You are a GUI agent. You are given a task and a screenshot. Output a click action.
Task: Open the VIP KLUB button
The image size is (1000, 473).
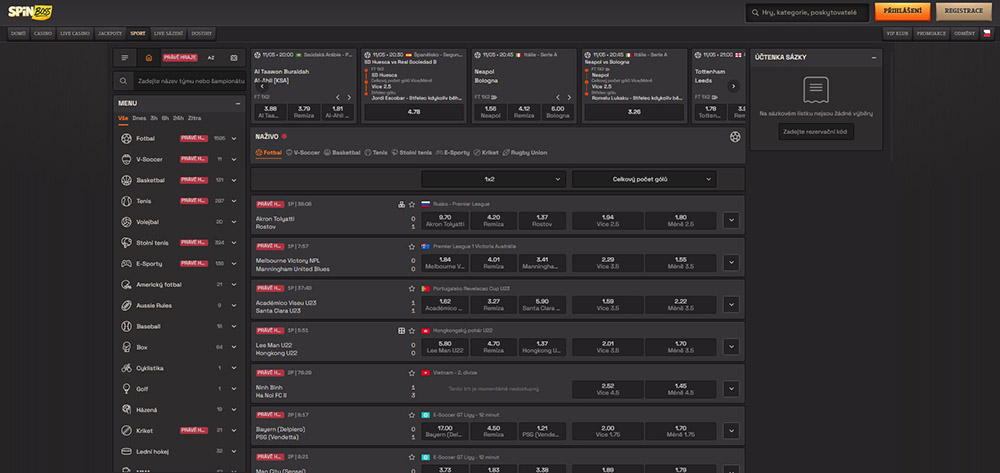pyautogui.click(x=897, y=33)
